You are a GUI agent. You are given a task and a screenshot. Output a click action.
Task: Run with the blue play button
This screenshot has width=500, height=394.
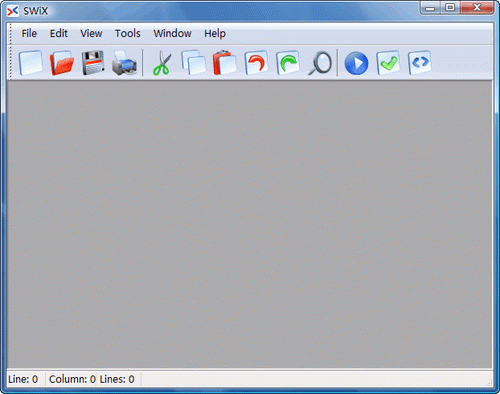pos(357,63)
